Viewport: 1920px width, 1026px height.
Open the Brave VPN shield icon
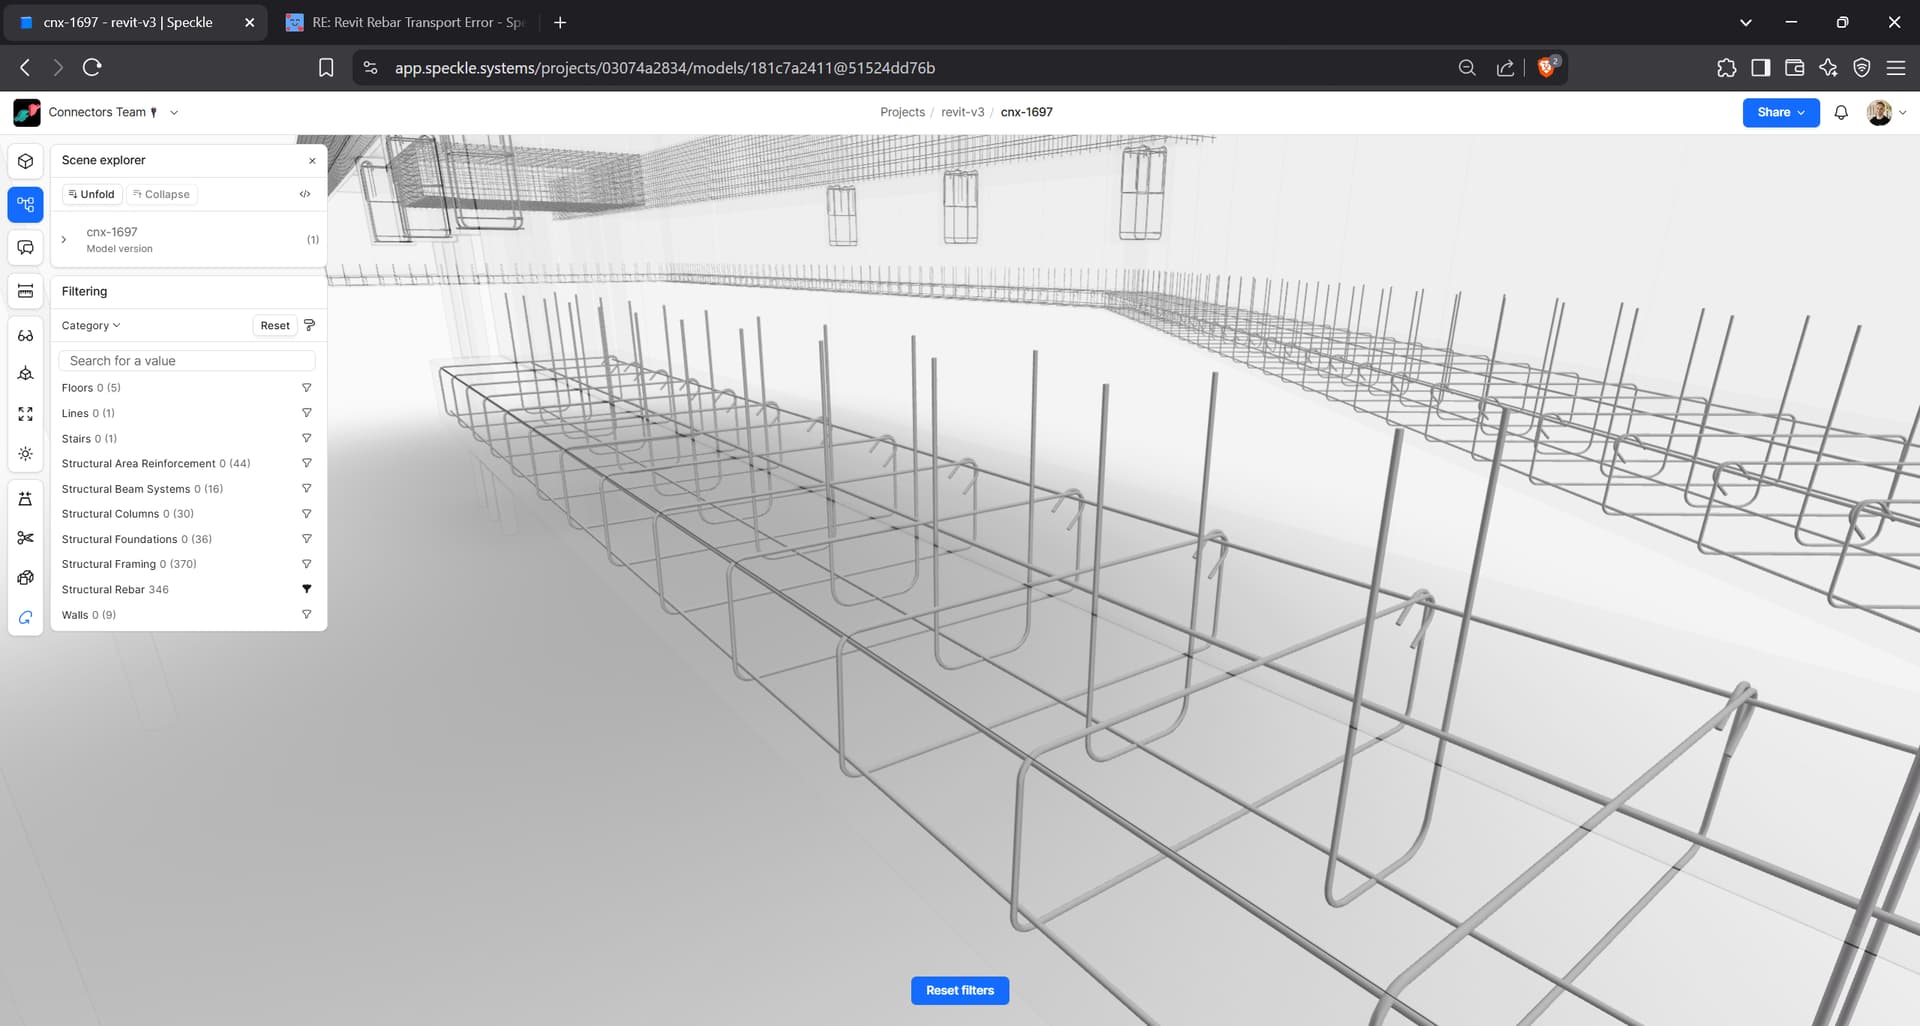pyautogui.click(x=1862, y=68)
